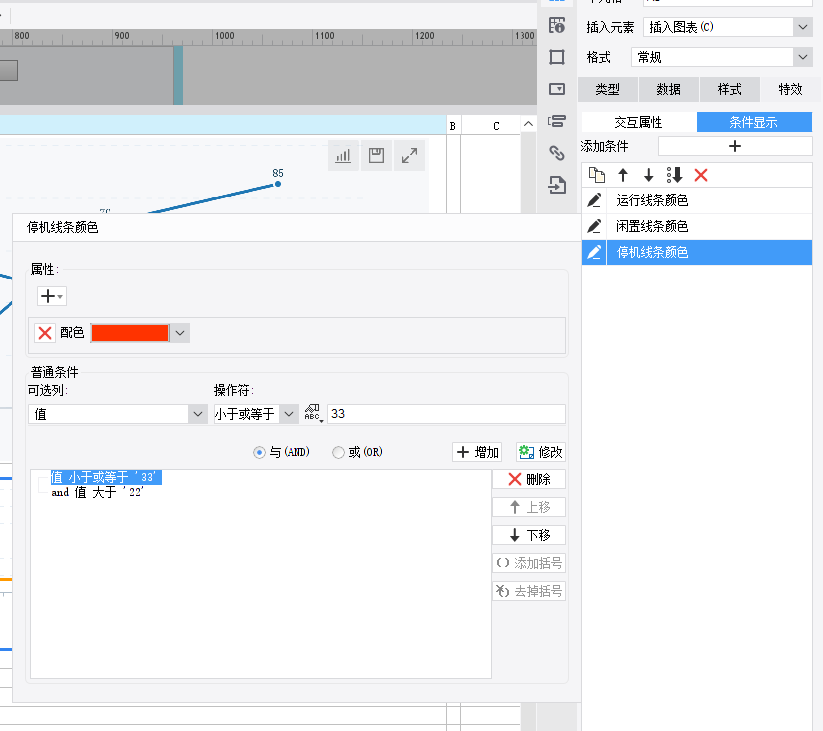Viewport: 823px width, 731px height.
Task: Click the value input field containing 33
Action: tap(446, 414)
